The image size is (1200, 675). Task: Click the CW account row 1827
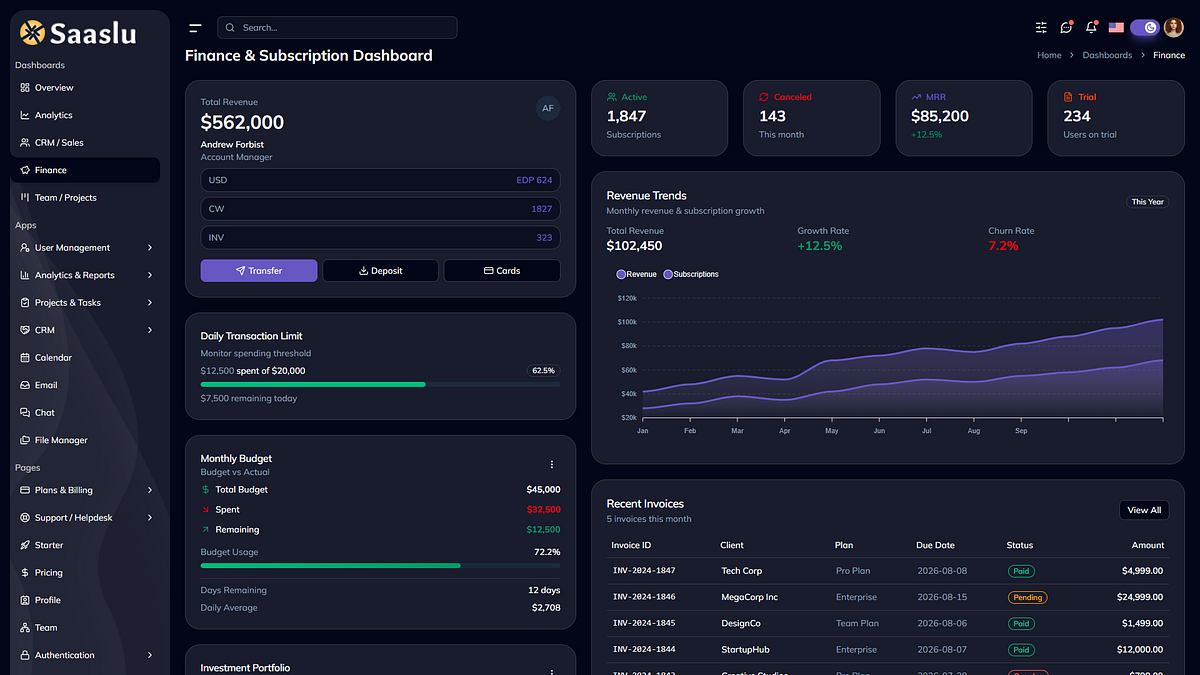pyautogui.click(x=380, y=209)
